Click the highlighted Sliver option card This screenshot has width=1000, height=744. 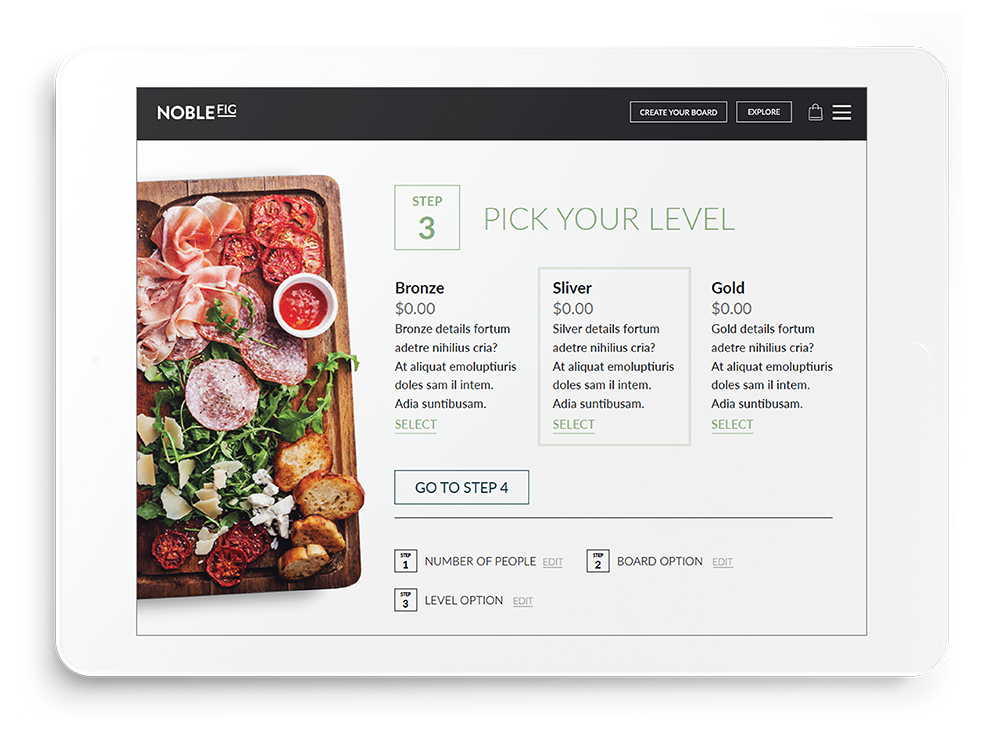point(614,356)
